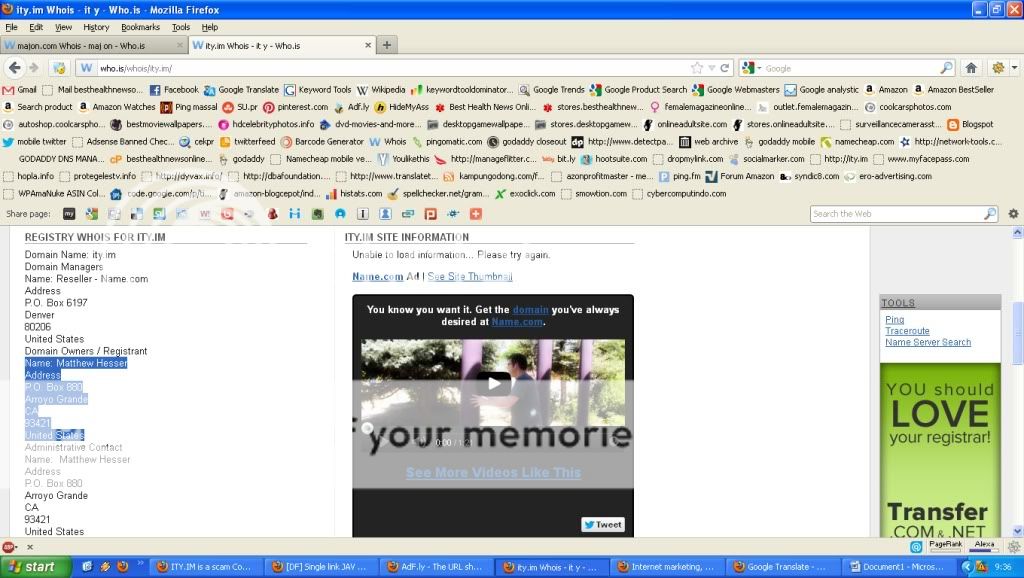Click the YOU should LOVE your registrar ad
This screenshot has height=578, width=1024.
coord(940,449)
